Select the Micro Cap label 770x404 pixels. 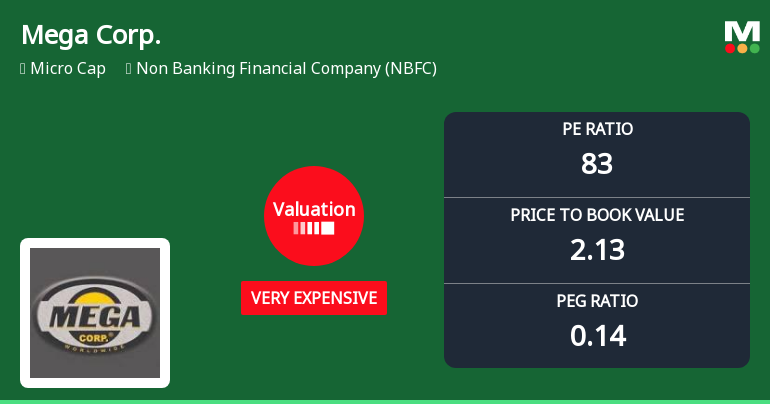(x=68, y=69)
